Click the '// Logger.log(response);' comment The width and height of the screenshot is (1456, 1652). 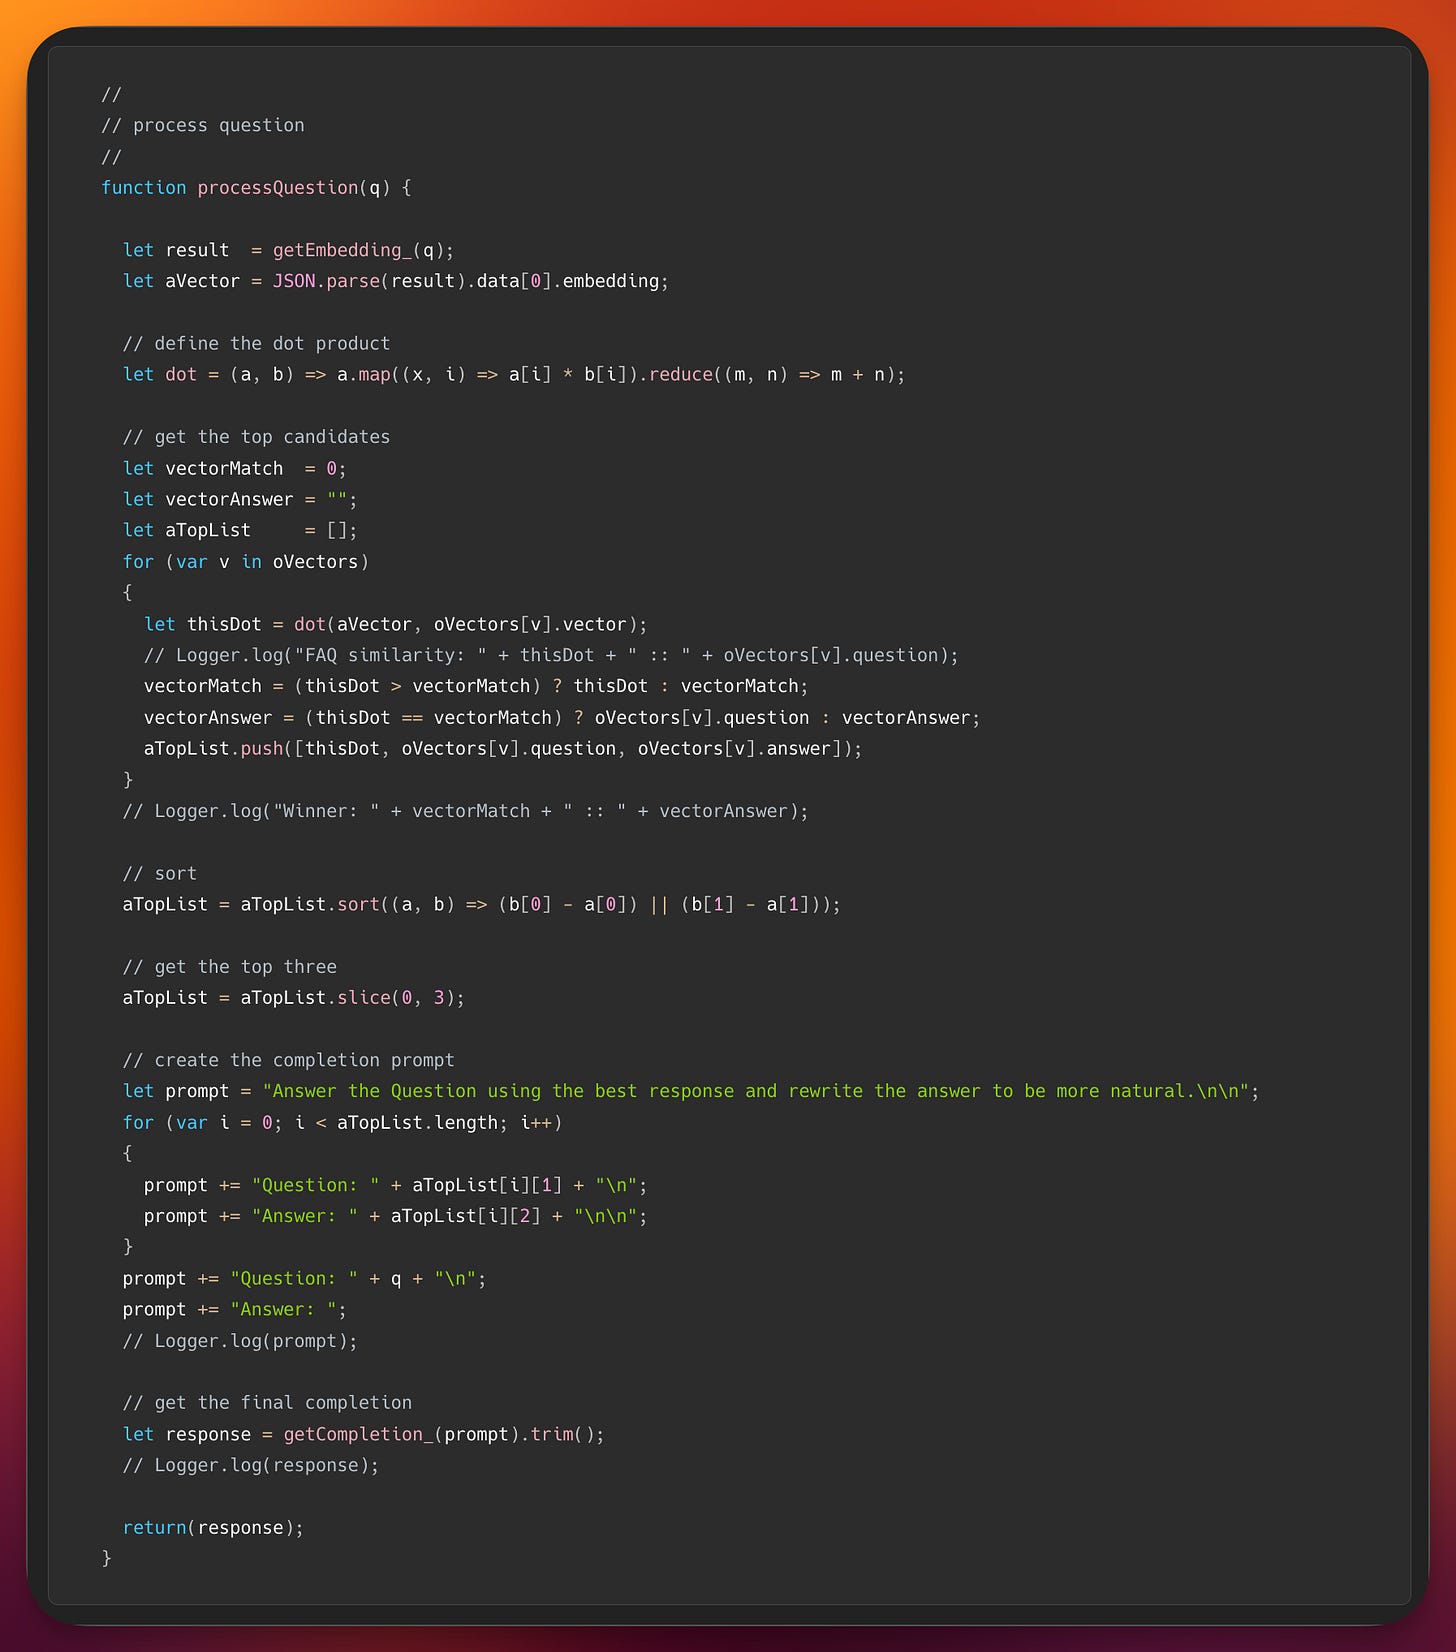(251, 1465)
